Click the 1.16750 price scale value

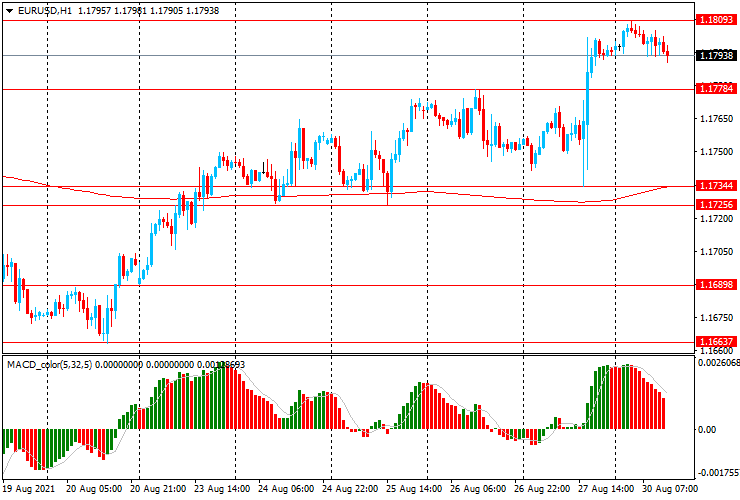point(717,318)
